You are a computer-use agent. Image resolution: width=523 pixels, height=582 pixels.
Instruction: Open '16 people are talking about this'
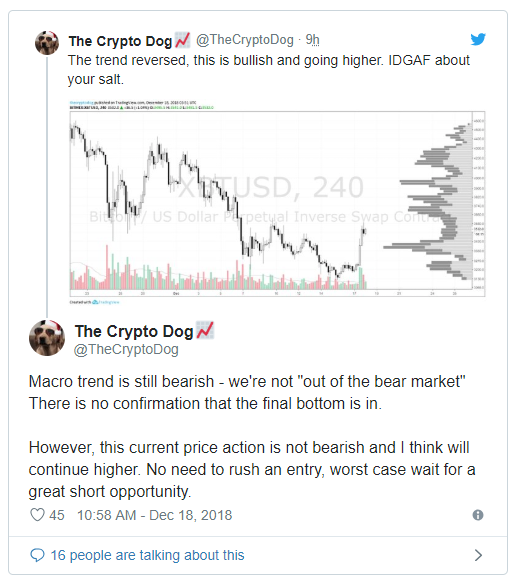(x=147, y=555)
